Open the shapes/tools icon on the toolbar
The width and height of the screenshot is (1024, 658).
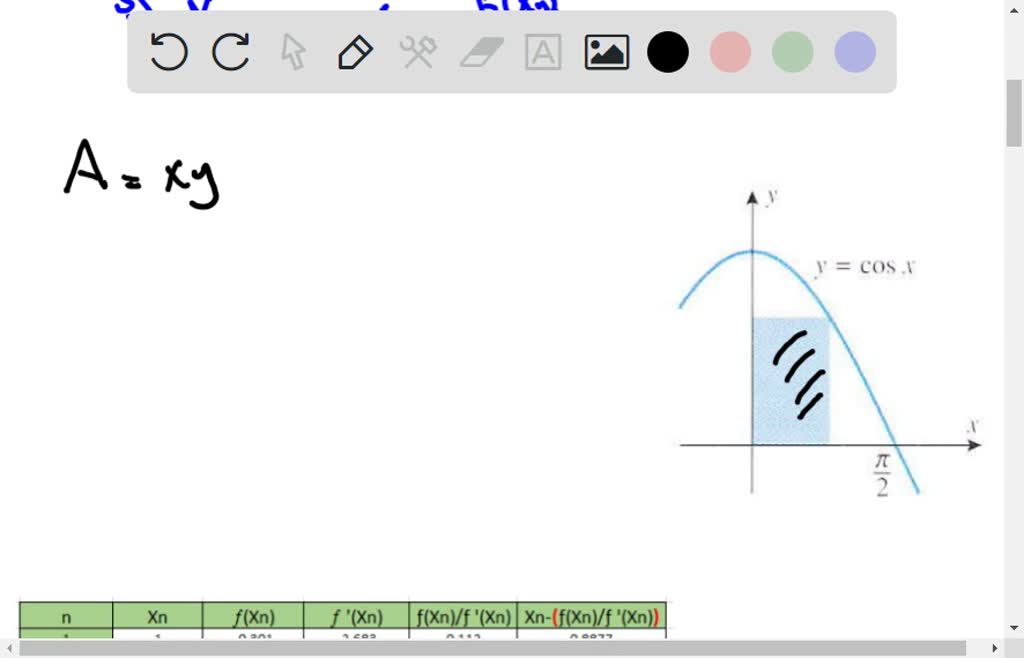click(x=418, y=52)
